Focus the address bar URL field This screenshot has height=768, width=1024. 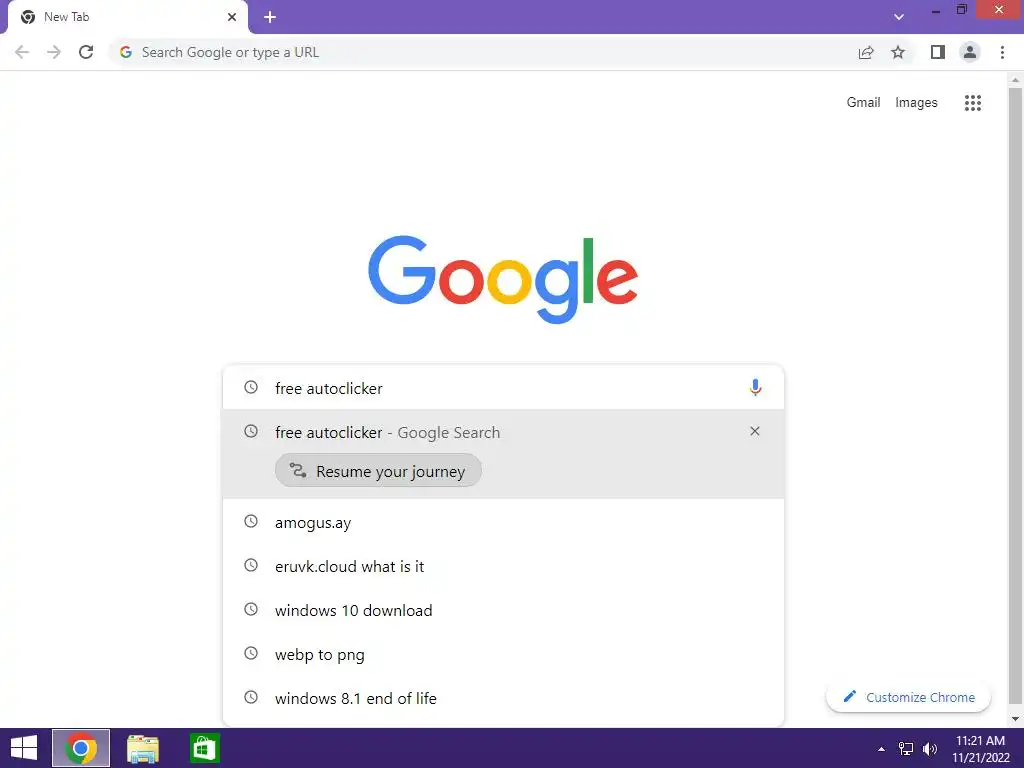click(483, 52)
